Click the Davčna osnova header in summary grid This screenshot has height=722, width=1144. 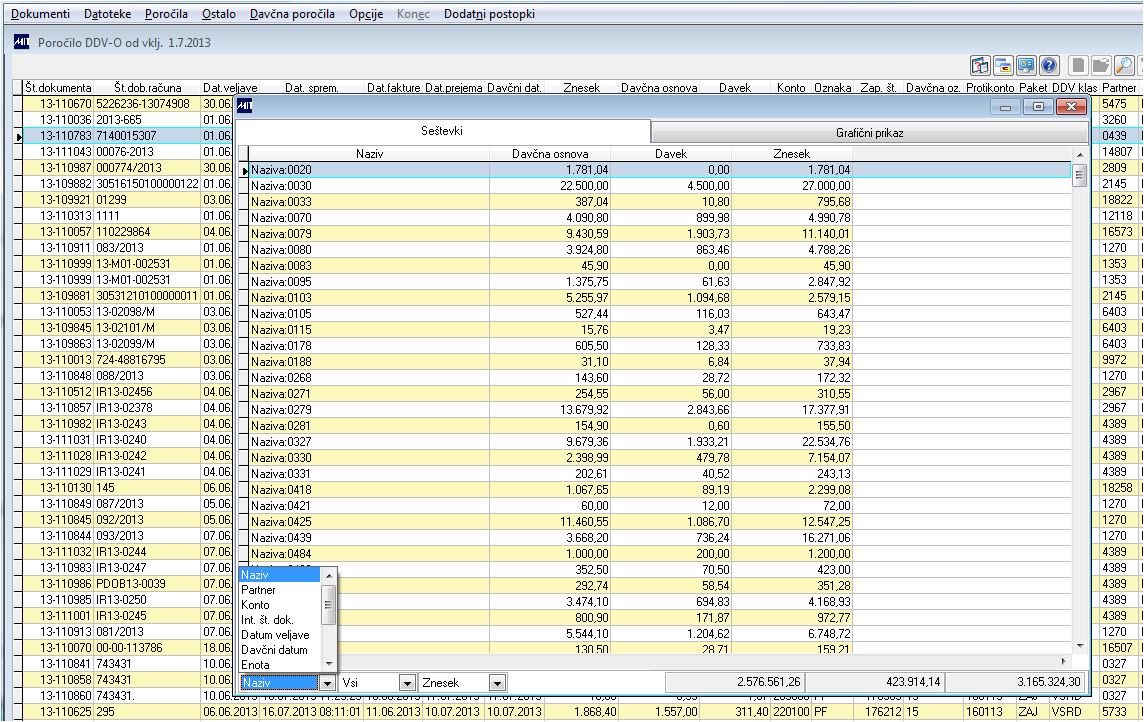(x=550, y=154)
